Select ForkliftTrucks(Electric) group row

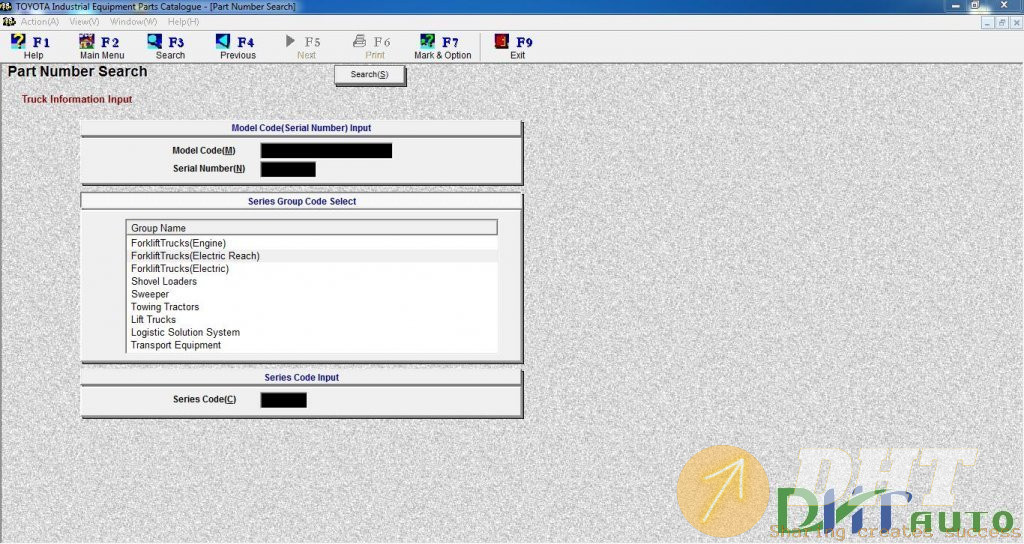312,268
